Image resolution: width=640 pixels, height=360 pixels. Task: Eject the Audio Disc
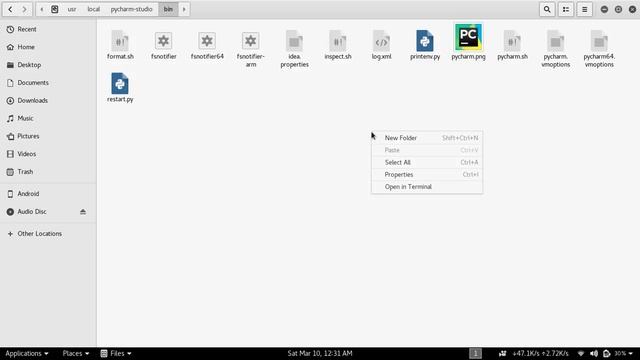click(83, 211)
